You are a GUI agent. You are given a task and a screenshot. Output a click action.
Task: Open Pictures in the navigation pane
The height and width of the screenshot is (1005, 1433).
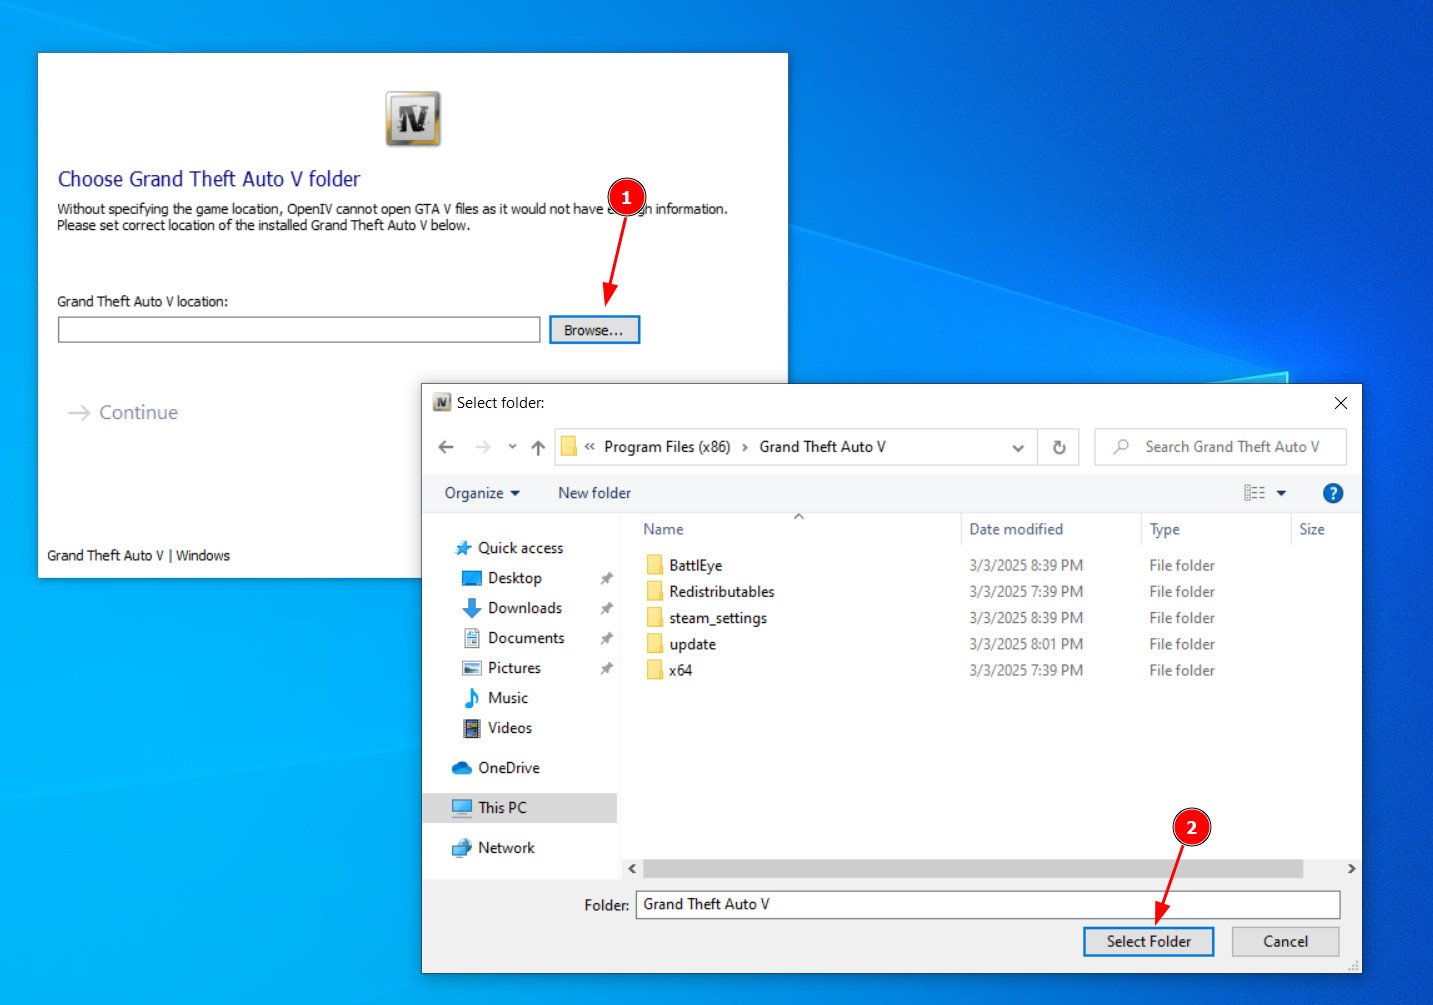click(514, 668)
